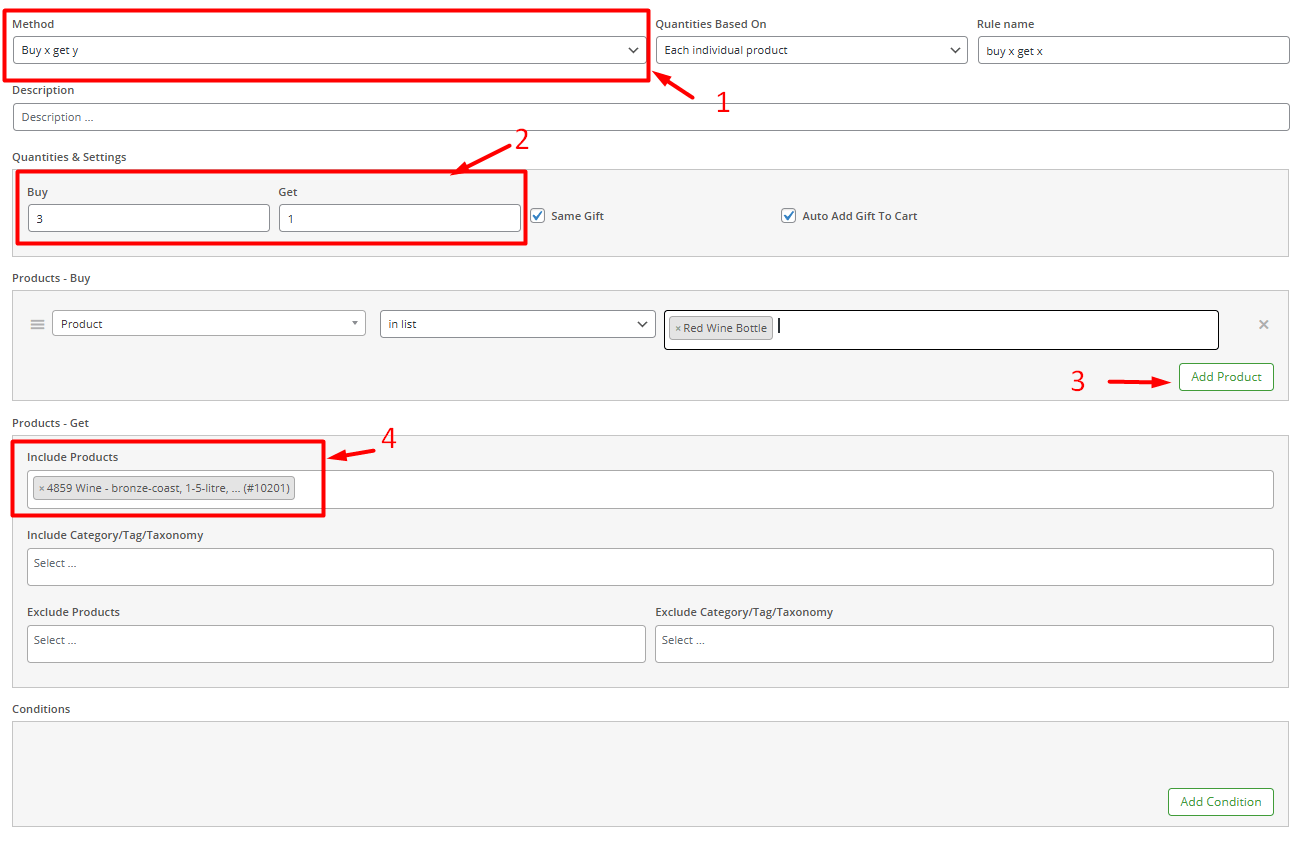Select the Buy quantity input
The height and width of the screenshot is (847, 1303).
click(x=148, y=218)
